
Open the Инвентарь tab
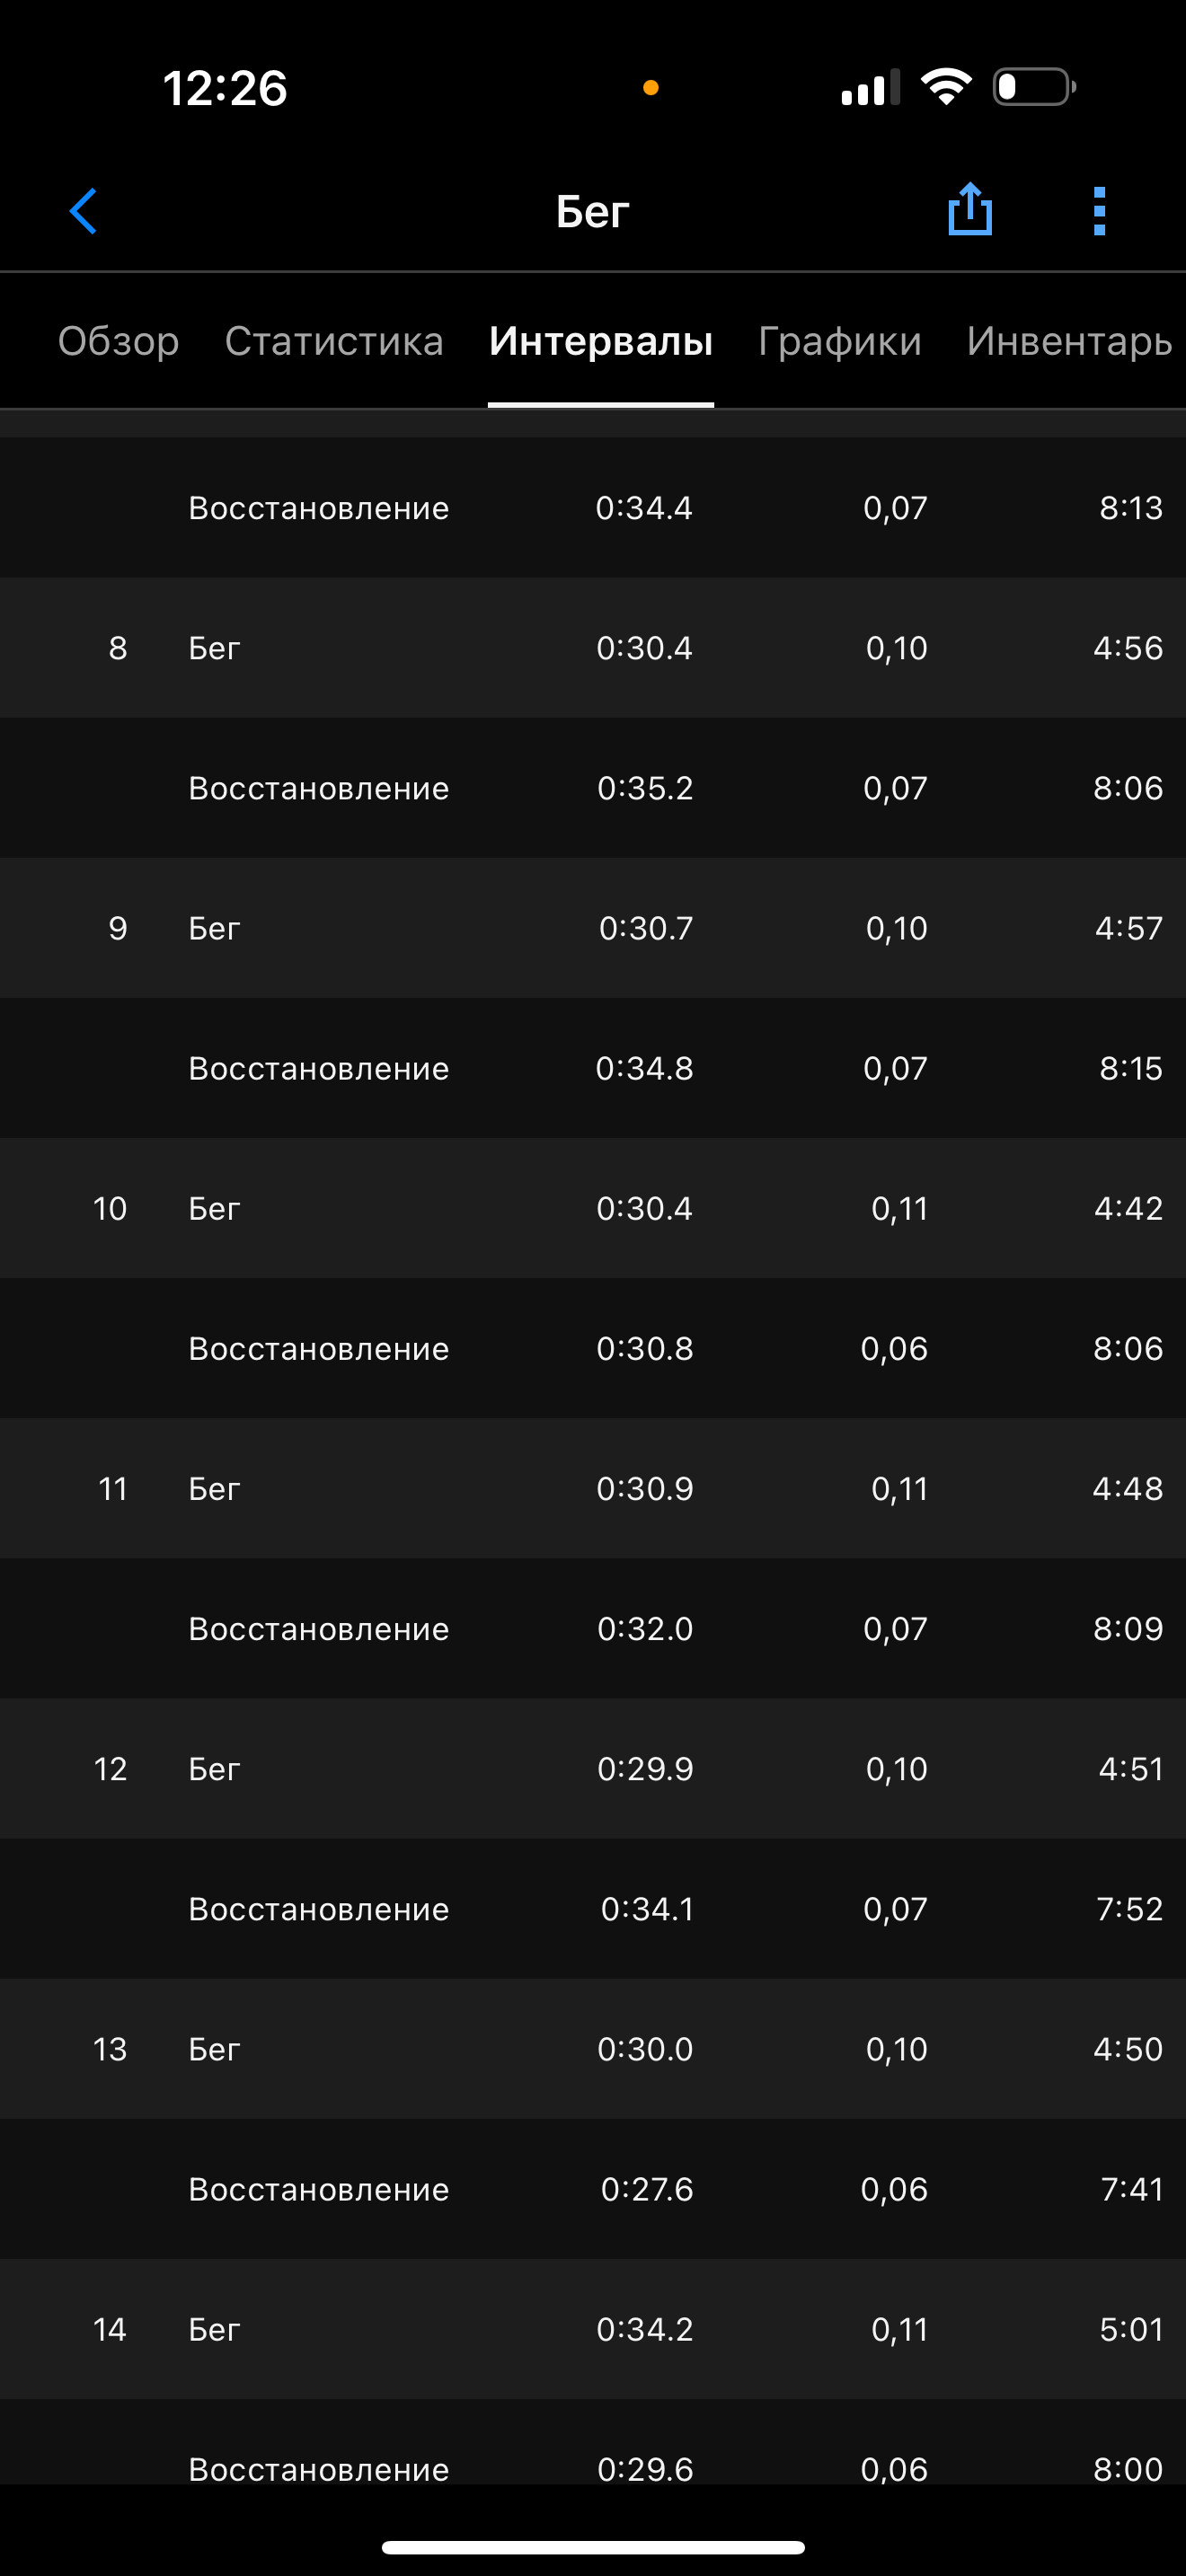tap(1069, 341)
